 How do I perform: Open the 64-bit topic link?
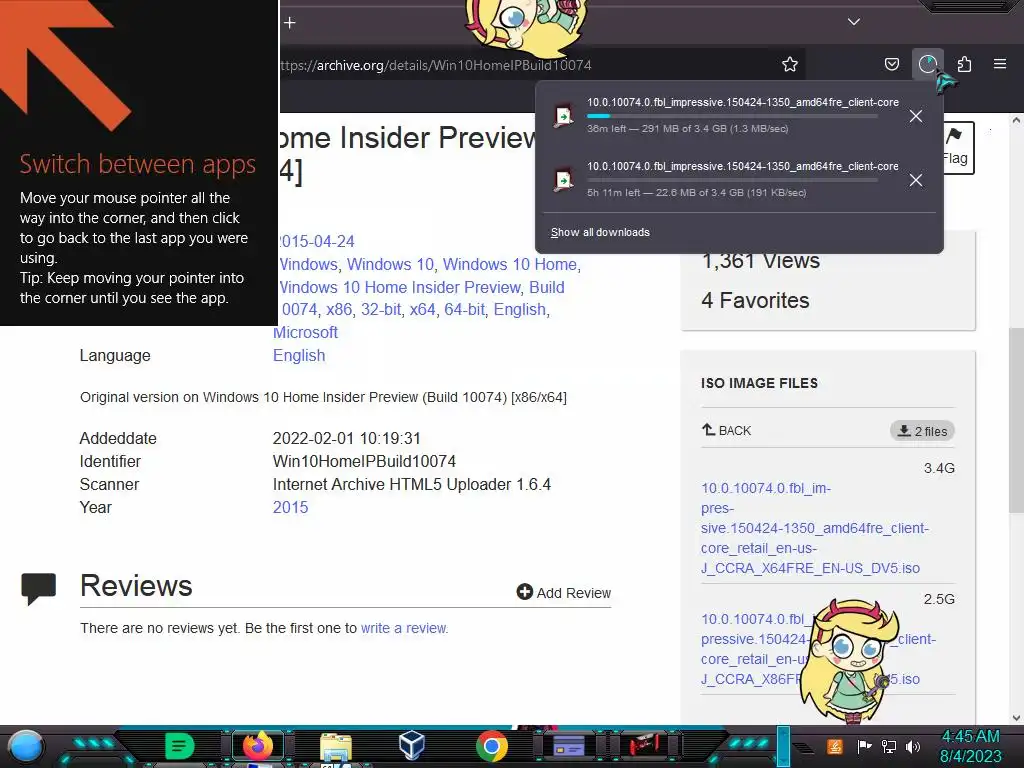(x=464, y=310)
